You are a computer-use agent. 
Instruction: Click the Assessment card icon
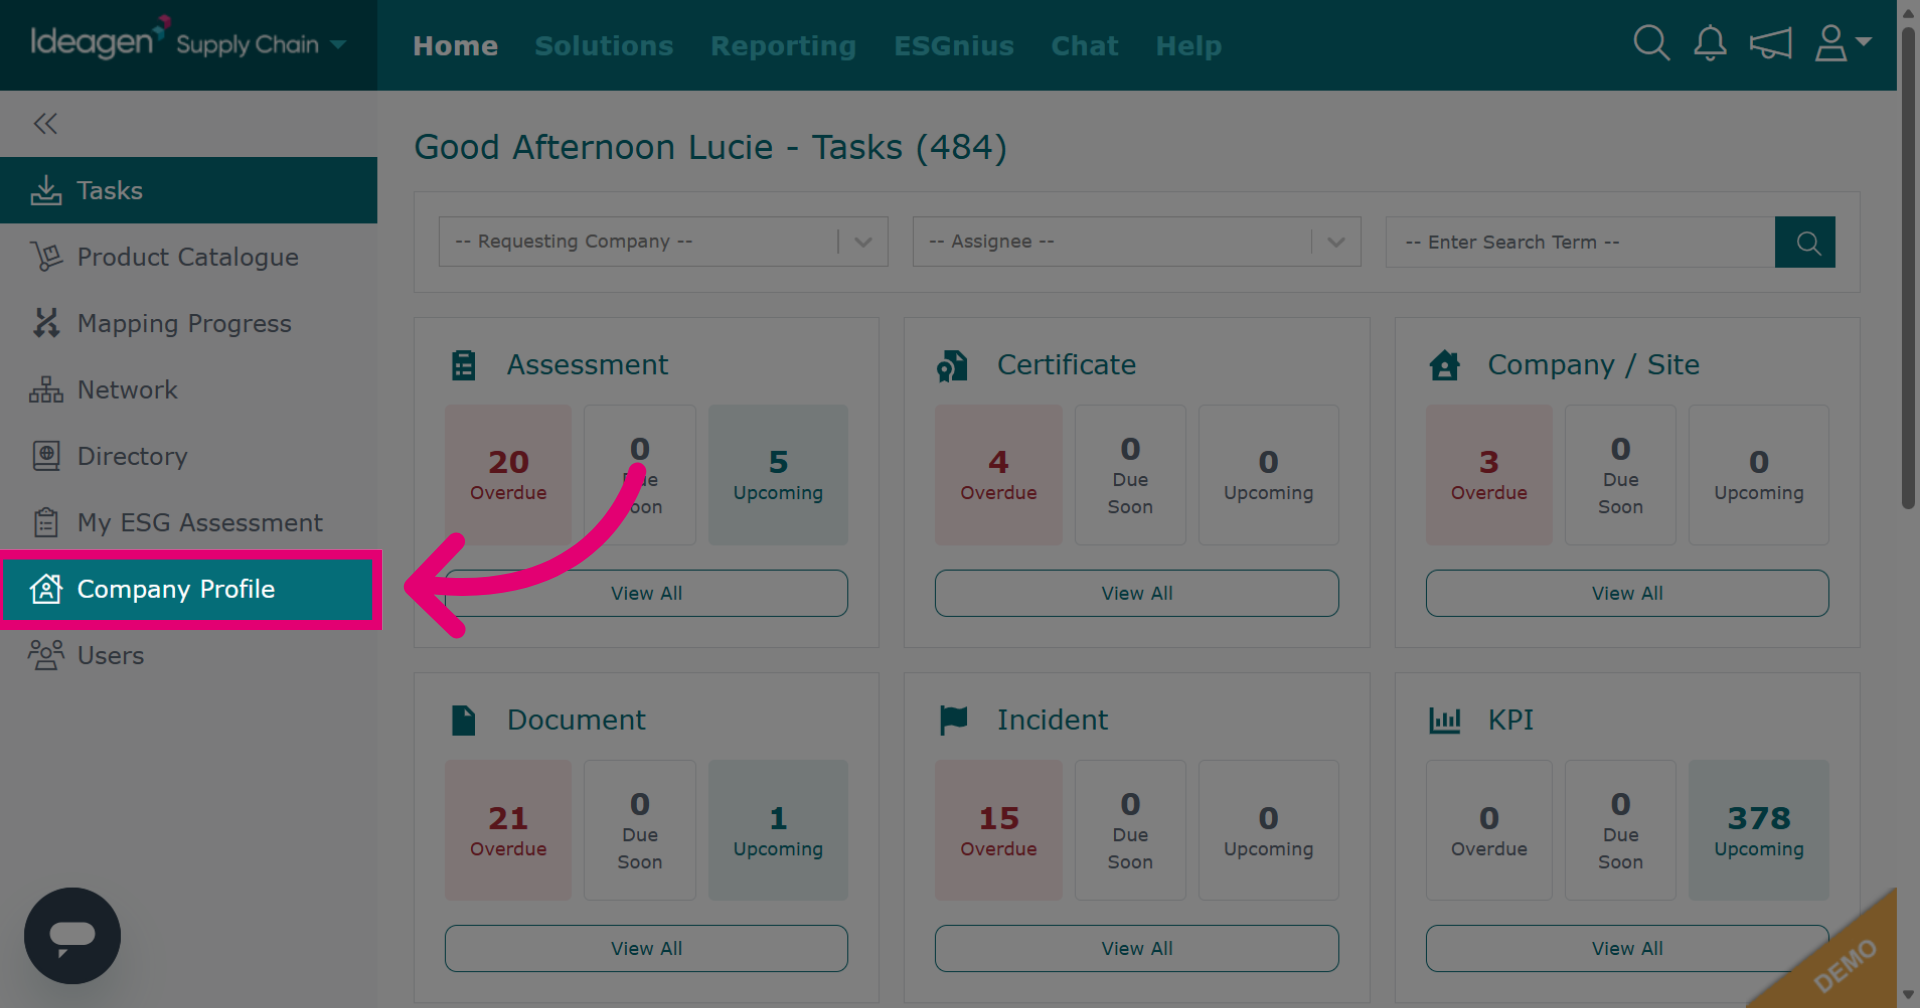[463, 365]
